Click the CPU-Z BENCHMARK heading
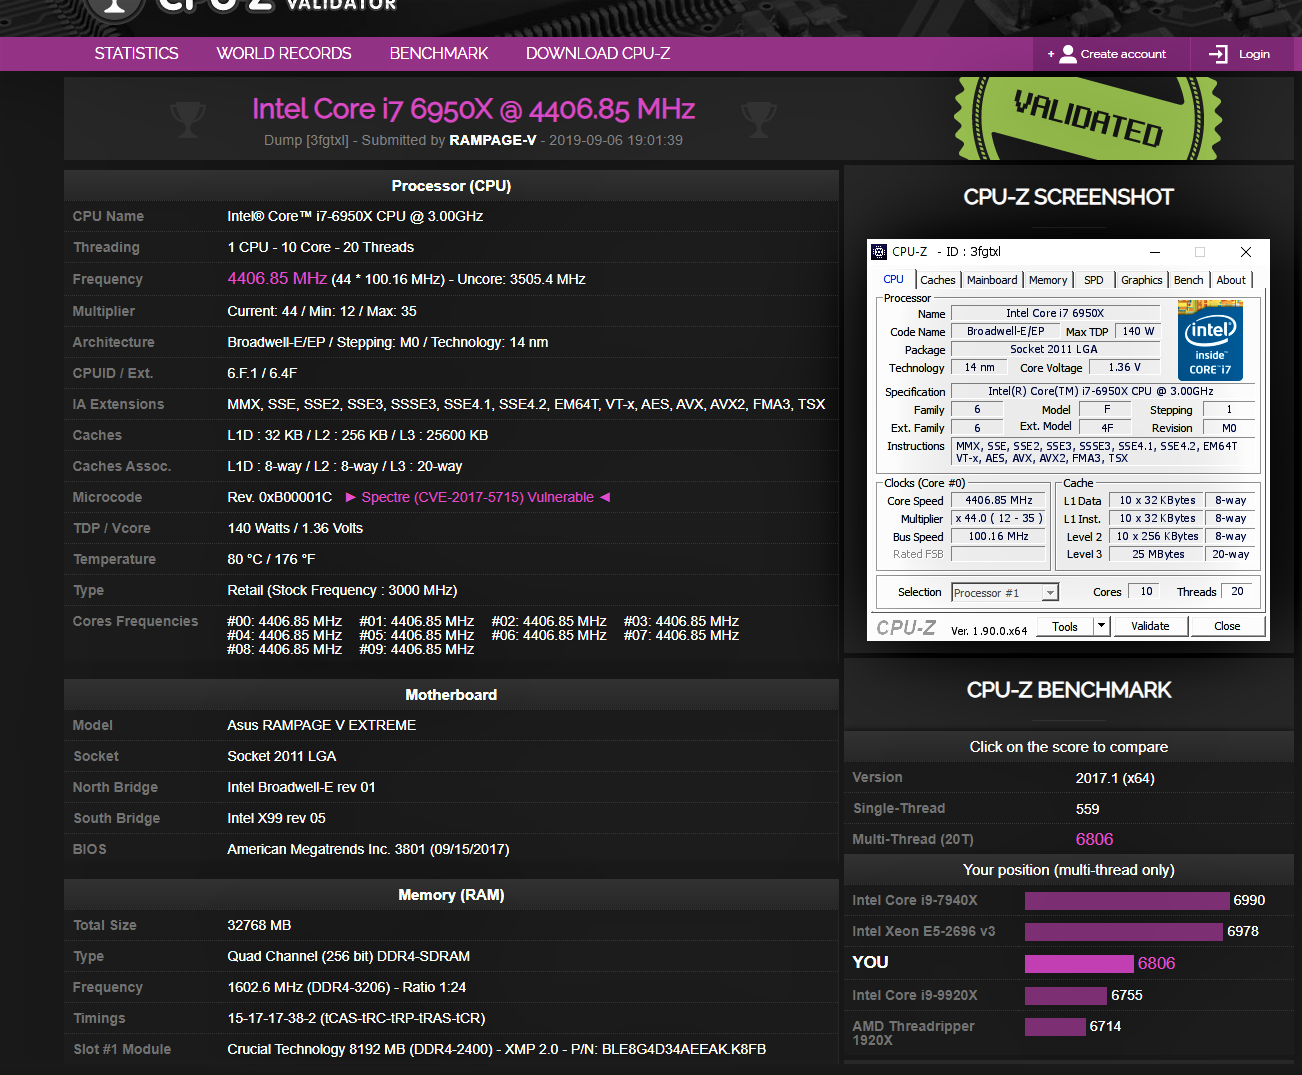Image resolution: width=1302 pixels, height=1075 pixels. pos(1069,690)
